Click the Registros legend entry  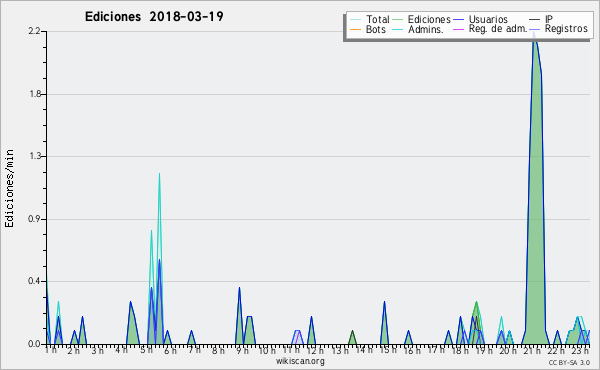[x=558, y=29]
